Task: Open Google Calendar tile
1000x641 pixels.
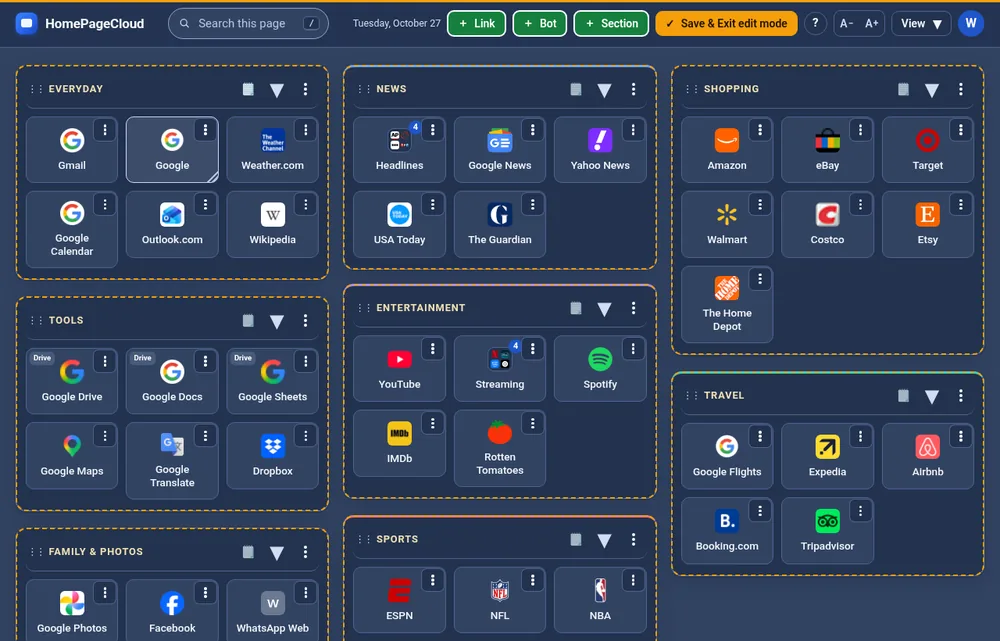Action: pos(71,230)
